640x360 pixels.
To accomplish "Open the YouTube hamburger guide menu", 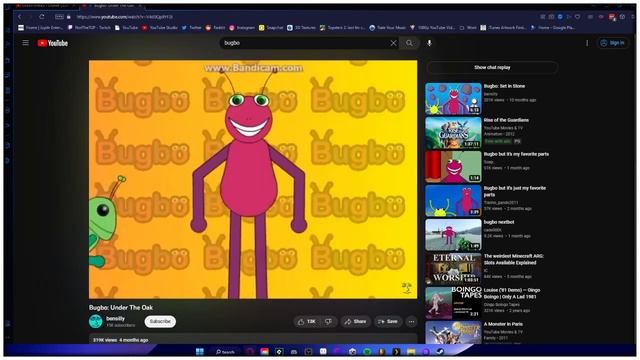I will pyautogui.click(x=25, y=43).
